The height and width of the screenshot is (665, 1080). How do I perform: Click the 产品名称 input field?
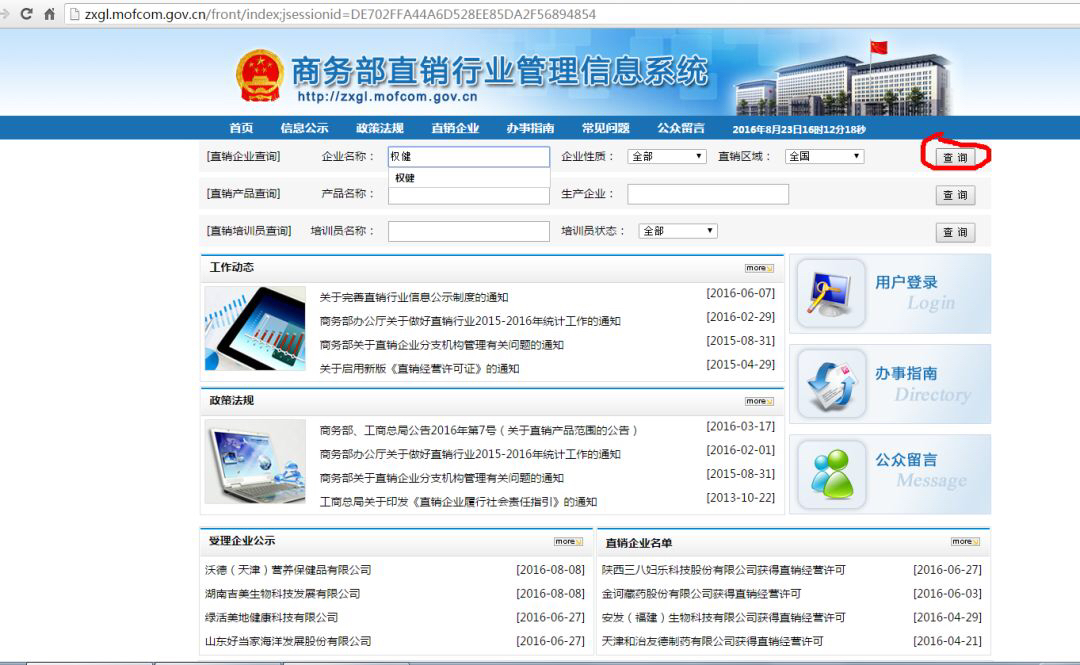click(x=469, y=194)
